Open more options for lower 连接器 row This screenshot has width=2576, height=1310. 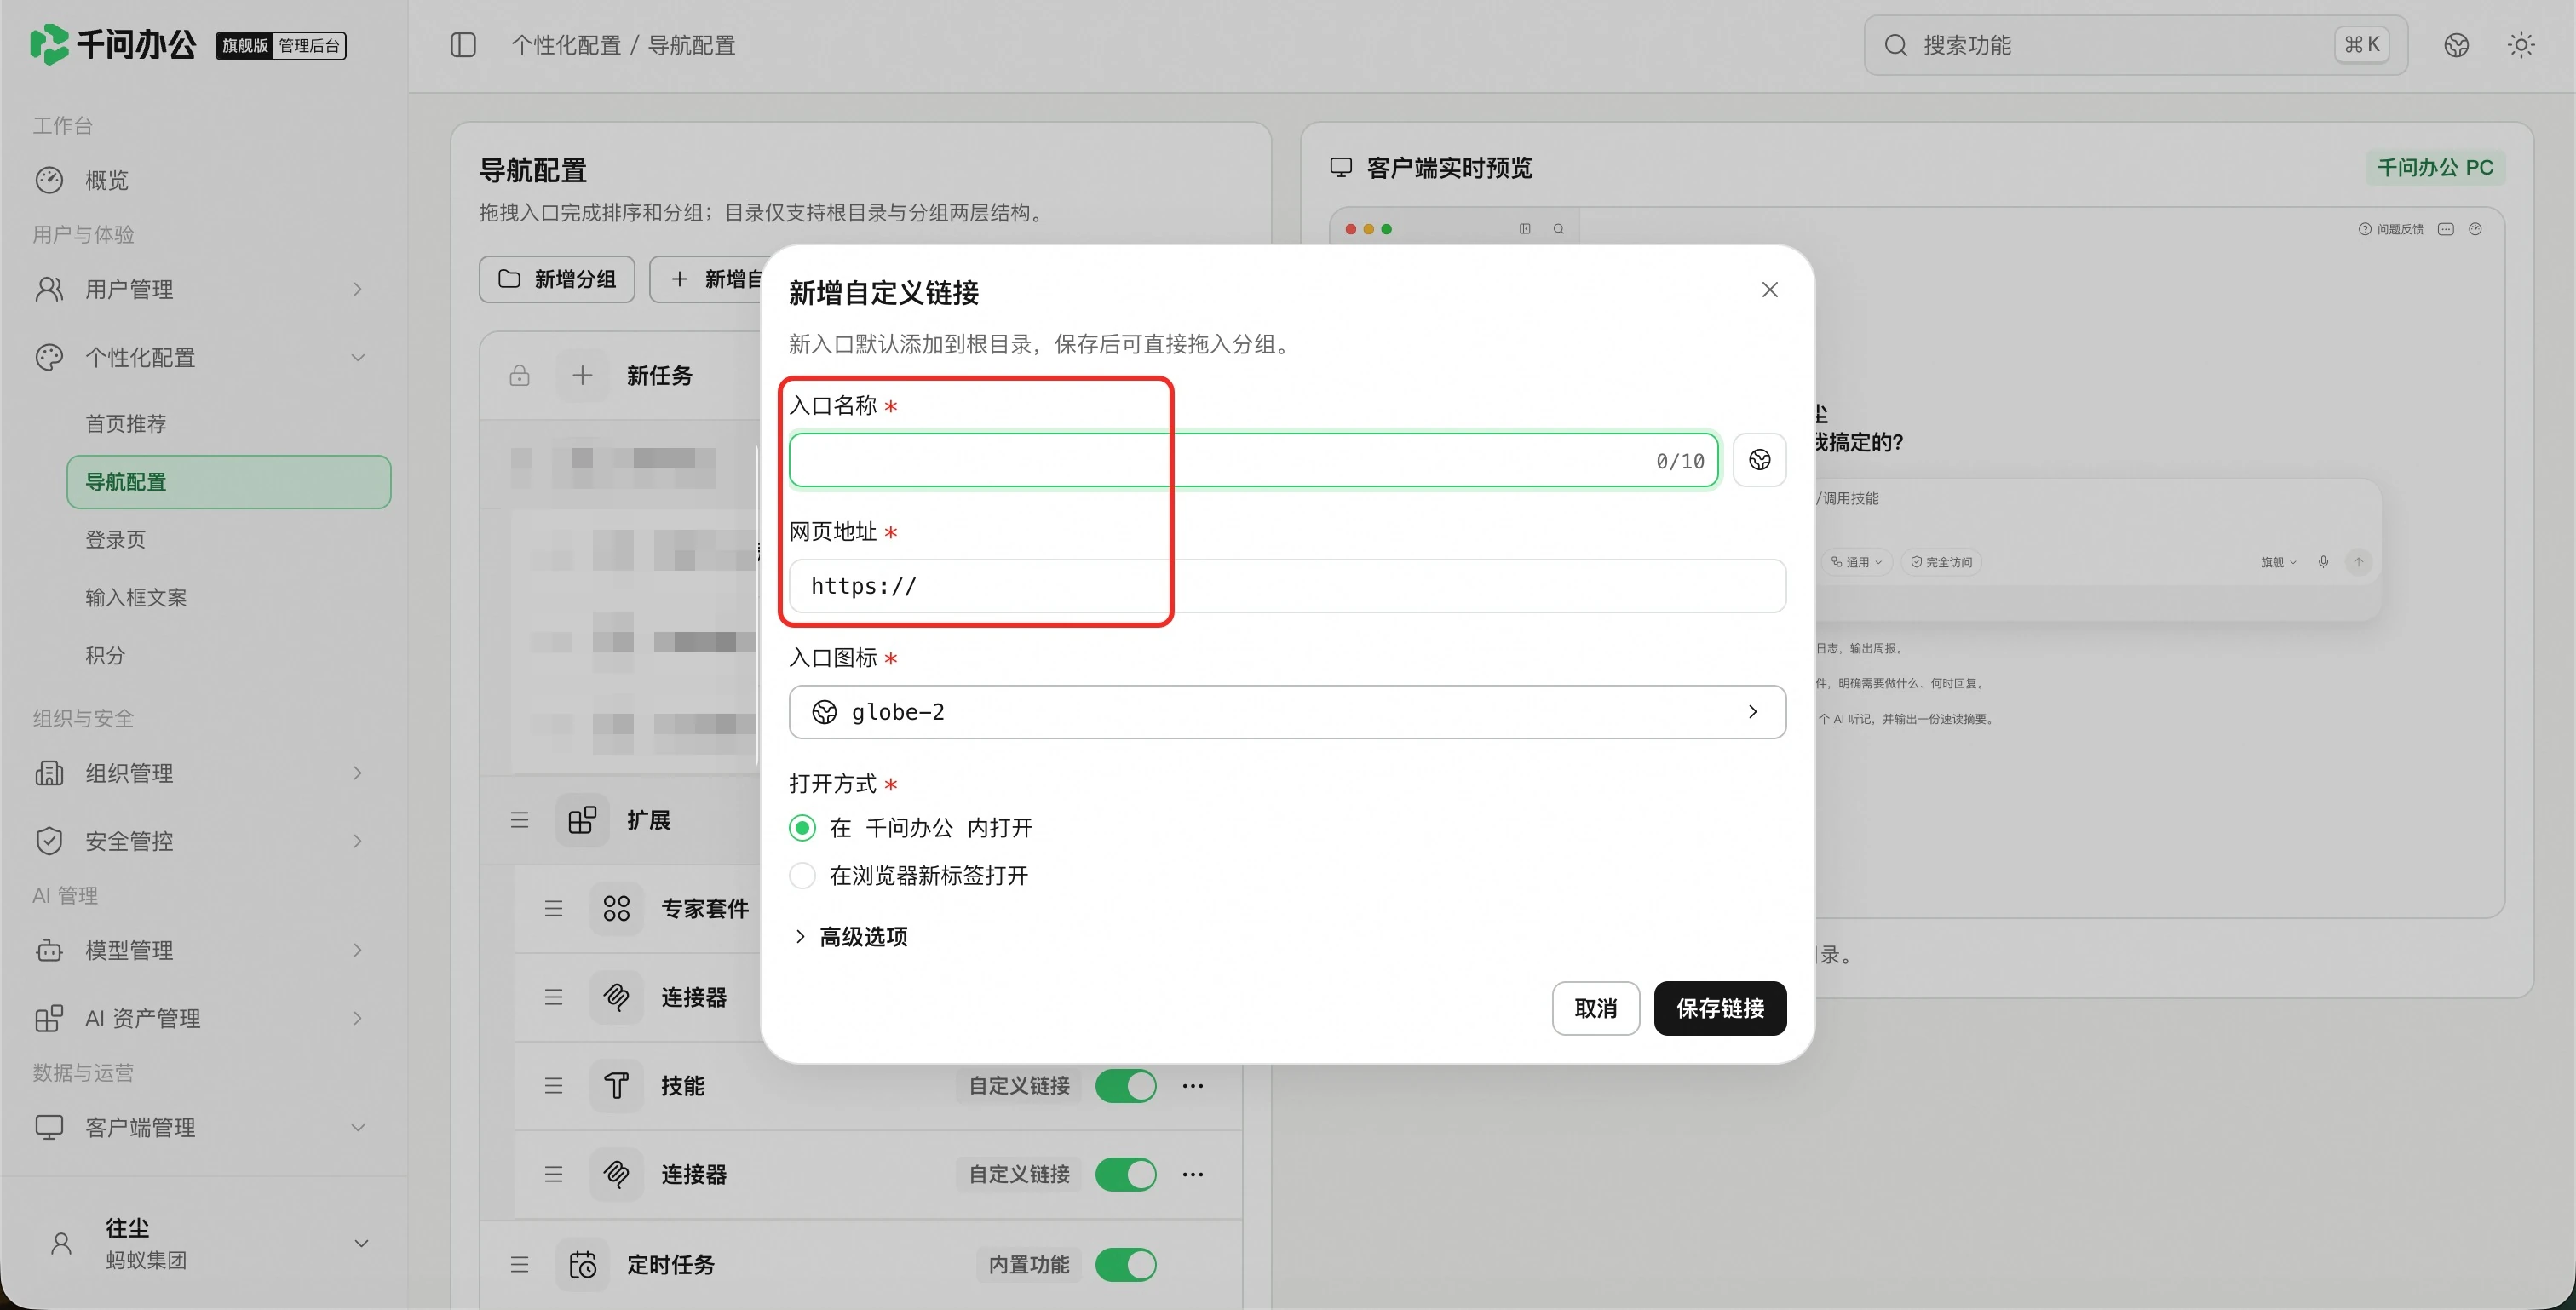(1193, 1174)
